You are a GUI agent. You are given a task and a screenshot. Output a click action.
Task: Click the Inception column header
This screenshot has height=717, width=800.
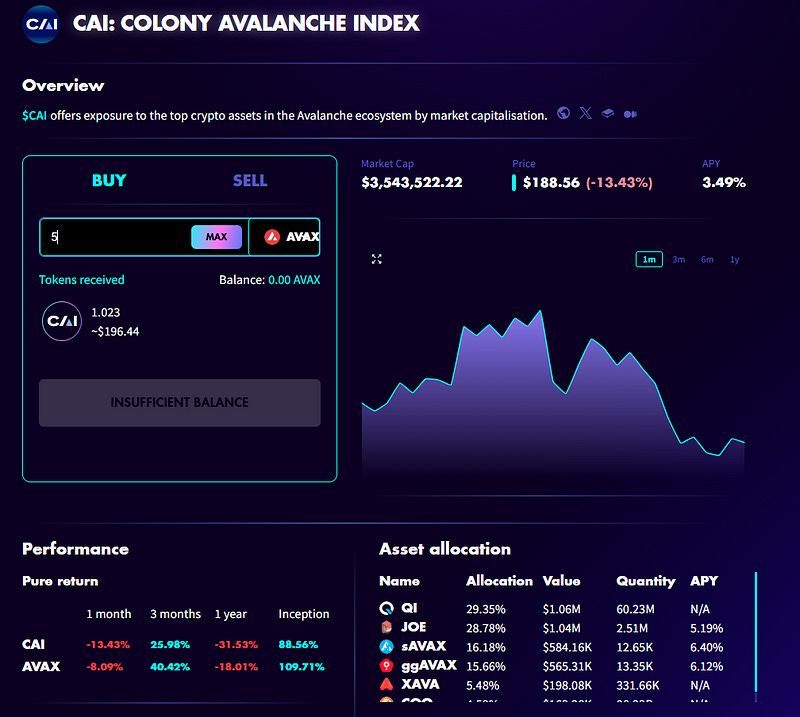coord(304,614)
